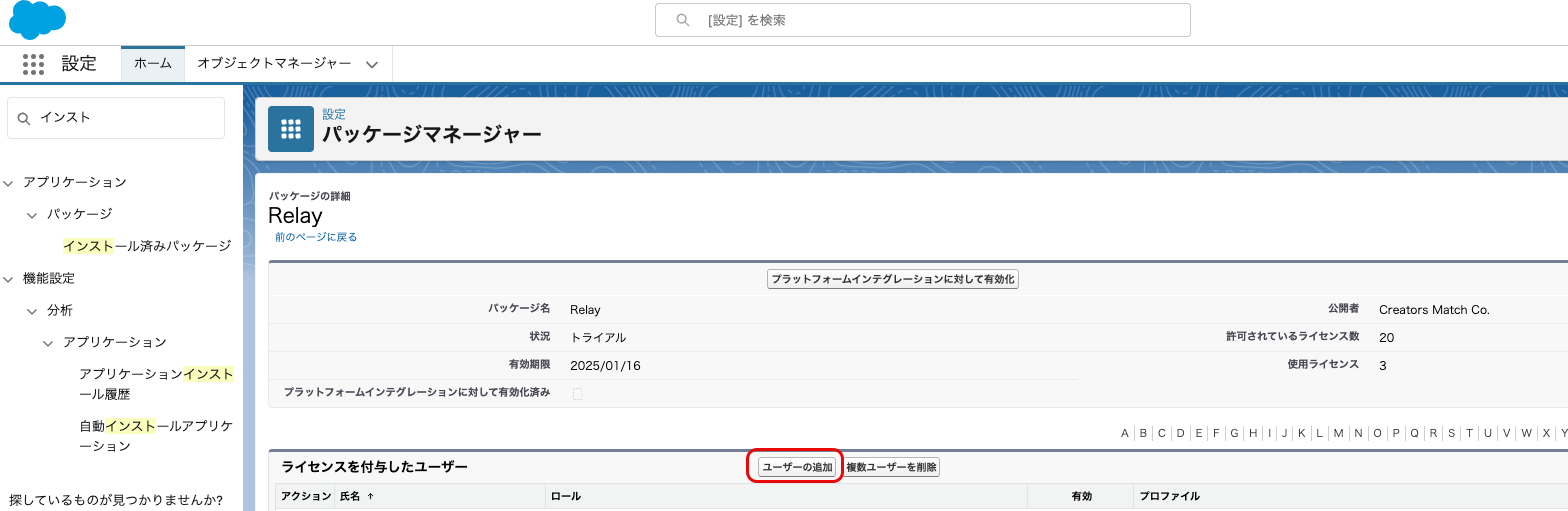The image size is (1568, 511).
Task: Filter users by letter A
Action: click(1125, 433)
